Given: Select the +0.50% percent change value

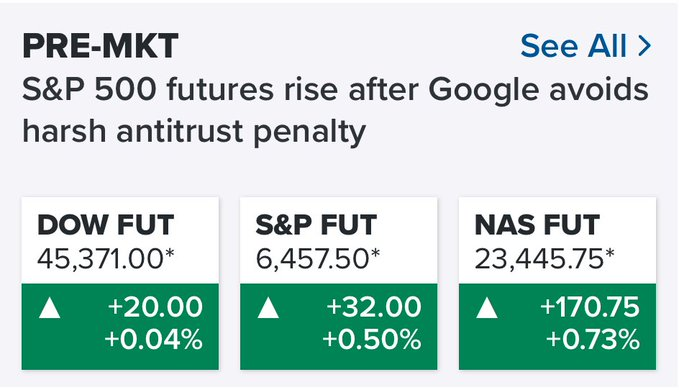Looking at the screenshot, I should click(x=372, y=339).
